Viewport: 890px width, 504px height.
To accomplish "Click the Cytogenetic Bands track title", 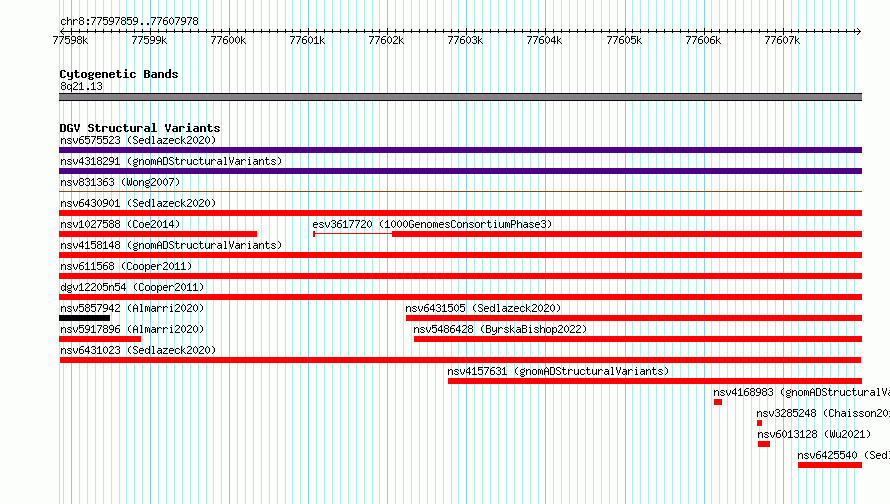I will point(119,74).
